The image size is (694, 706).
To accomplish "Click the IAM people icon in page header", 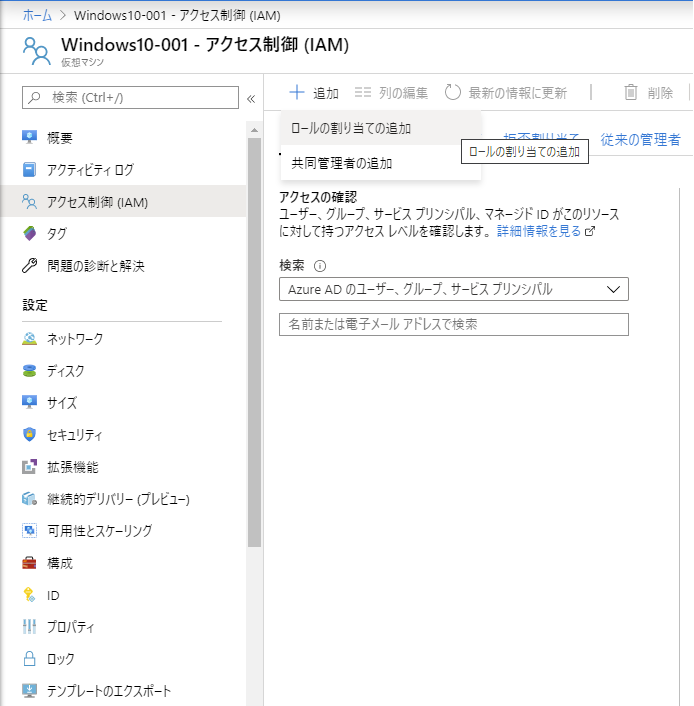I will 36,51.
